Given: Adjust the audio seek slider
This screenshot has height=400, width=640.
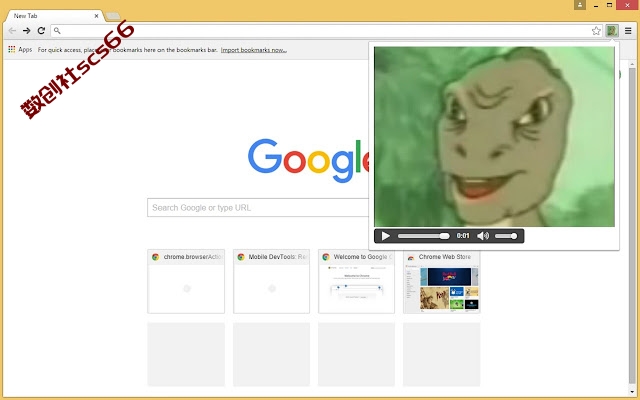Looking at the screenshot, I should pos(423,236).
